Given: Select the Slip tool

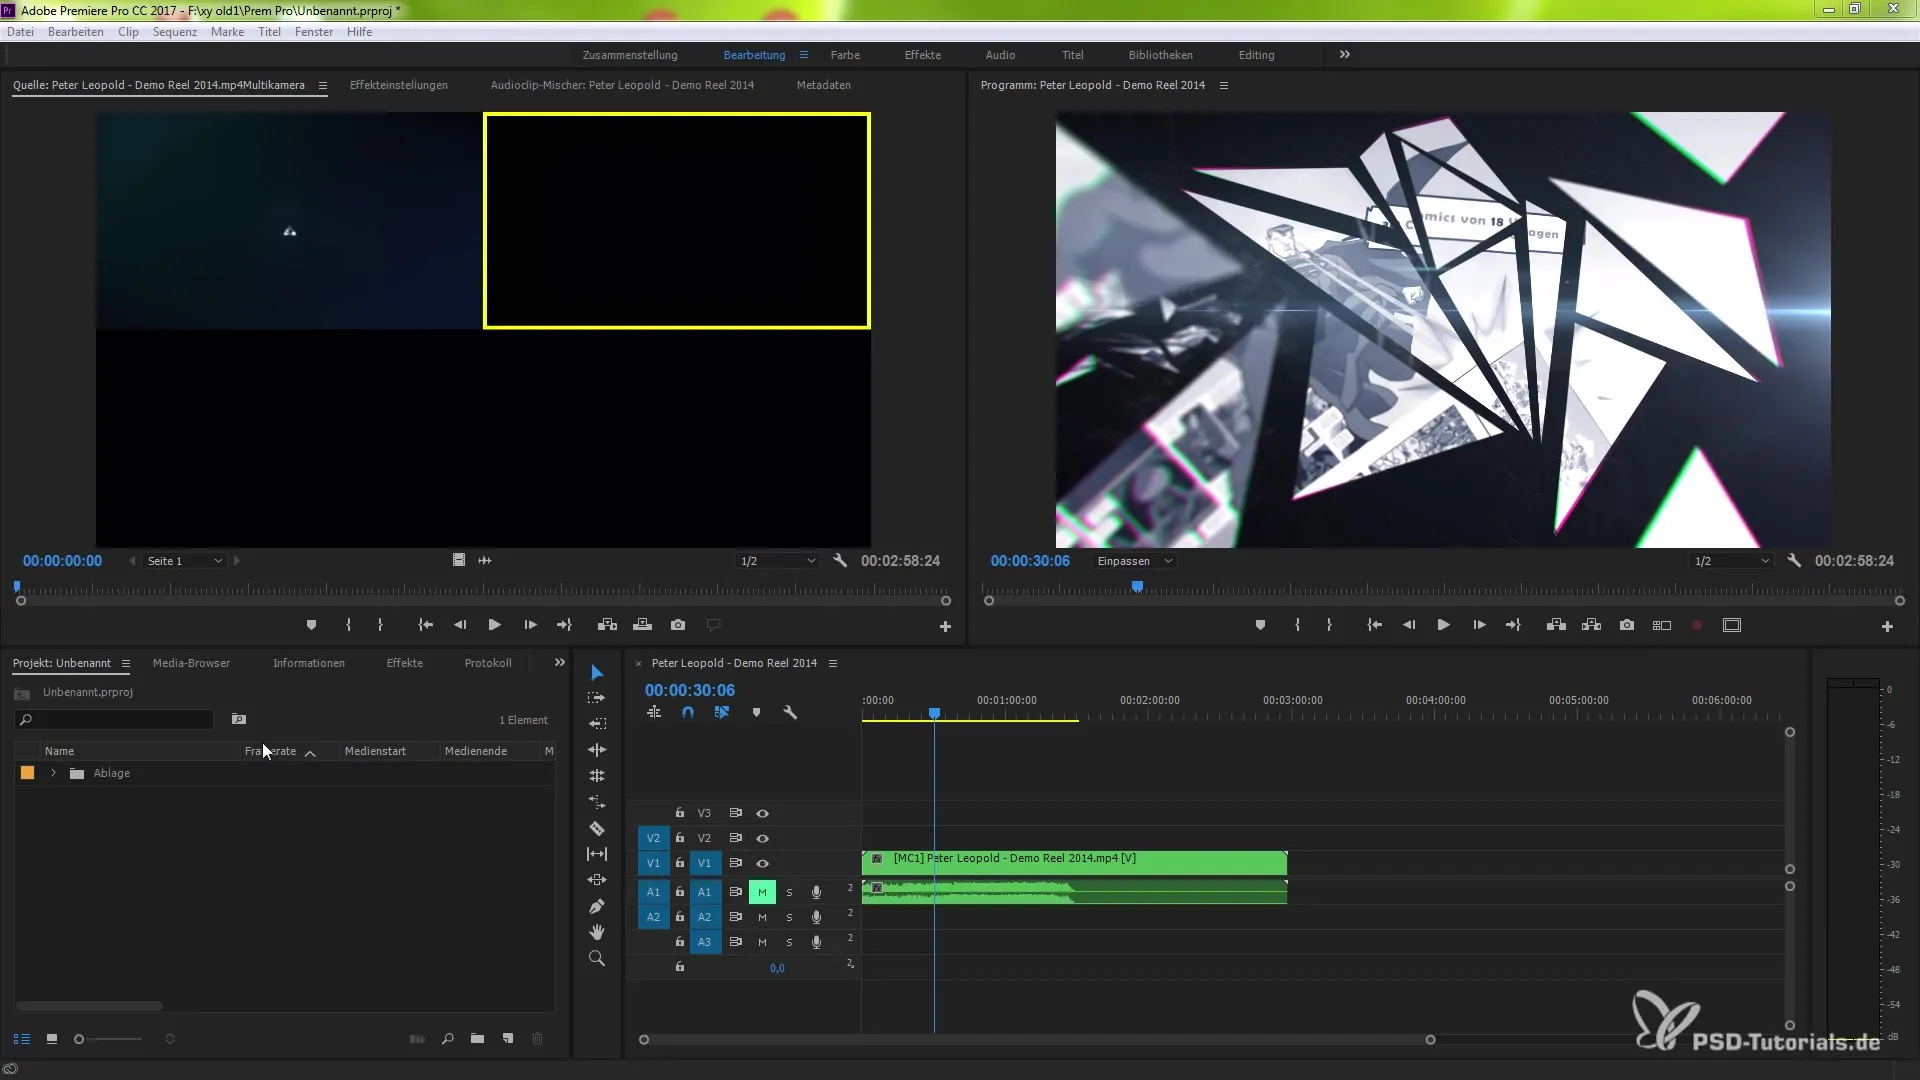Looking at the screenshot, I should click(x=597, y=854).
